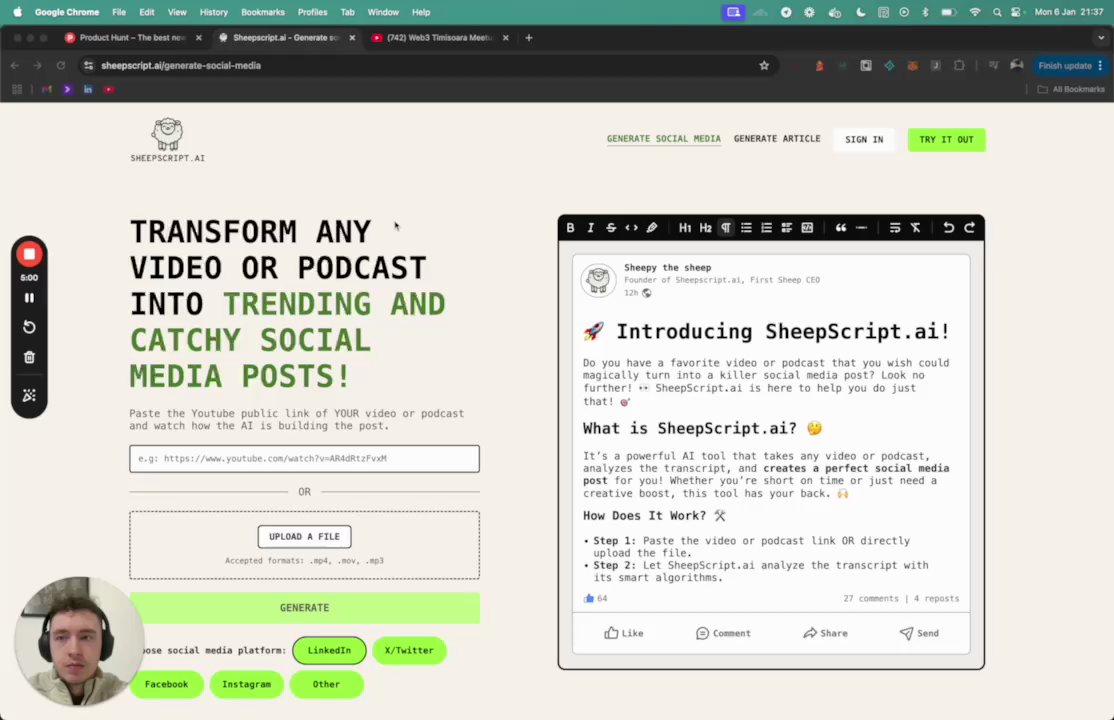This screenshot has height=720, width=1114.
Task: Insert a numbered list
Action: pyautogui.click(x=766, y=227)
